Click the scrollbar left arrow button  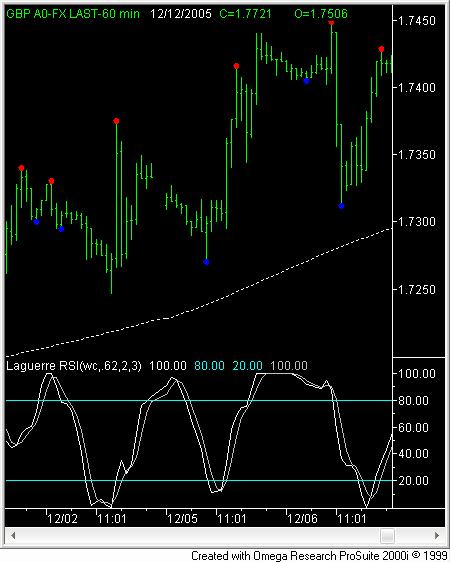[13, 536]
